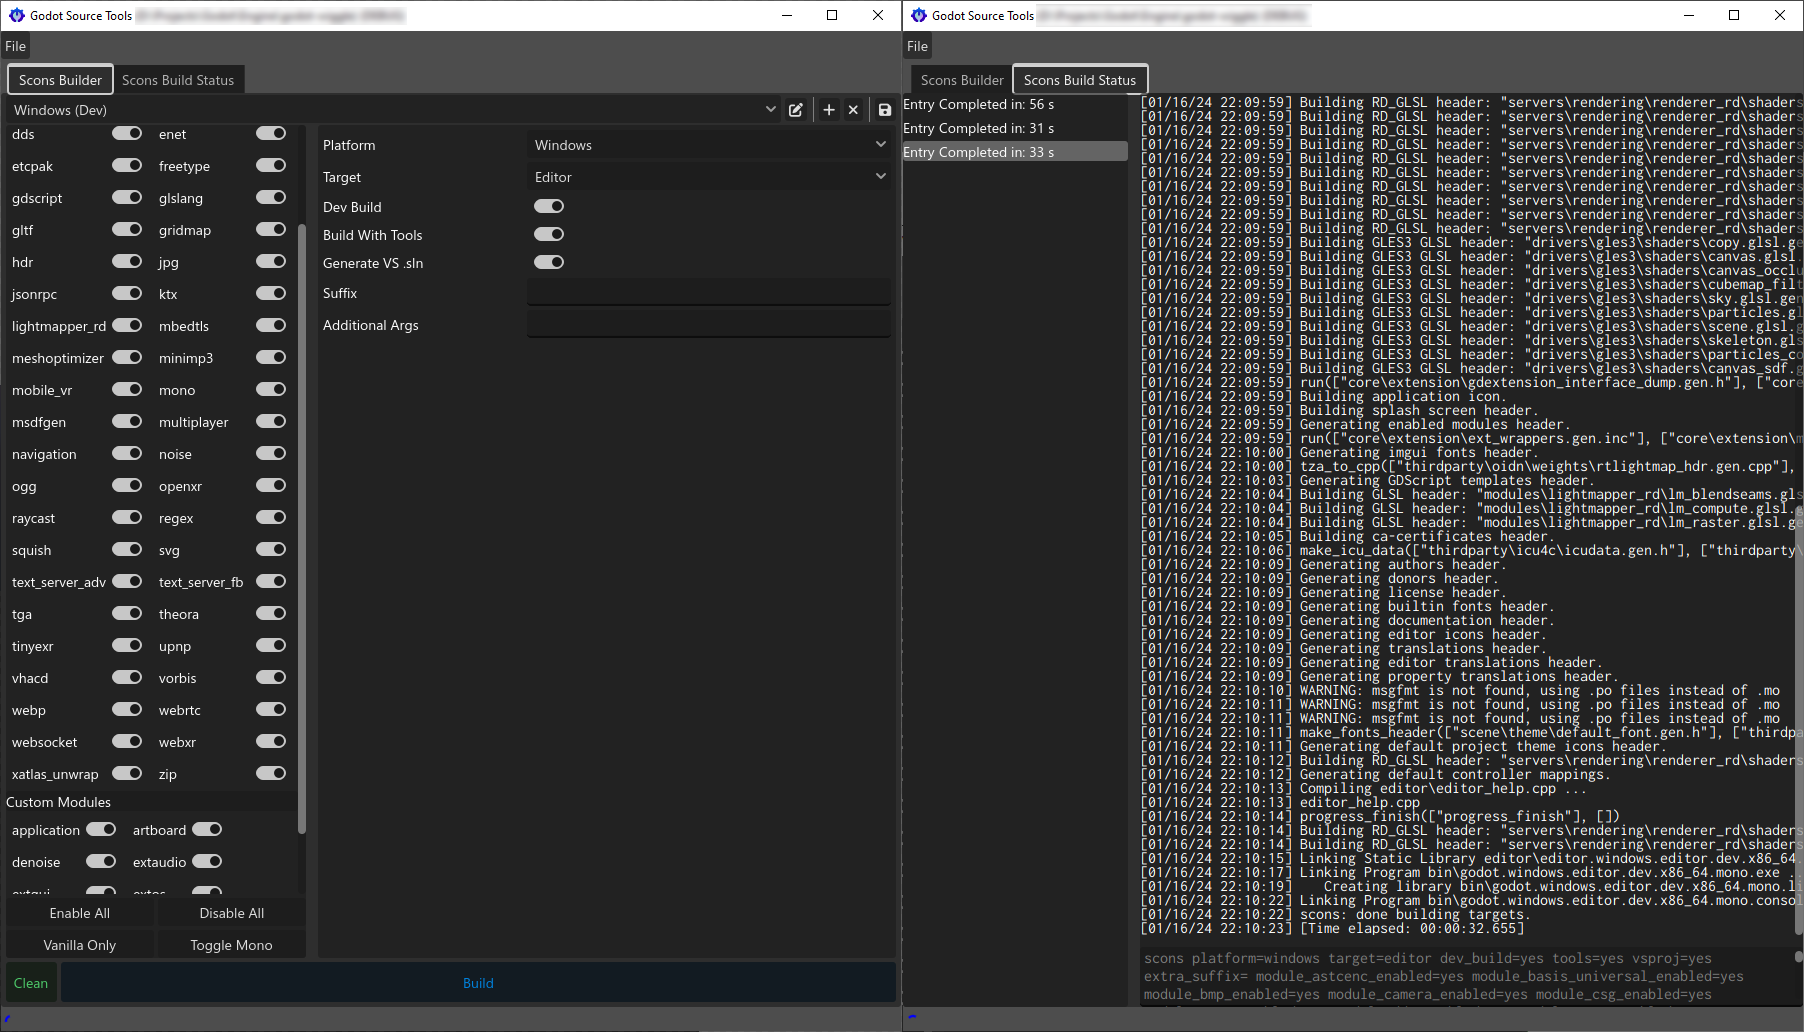Click the Vanilla Only button
Image resolution: width=1804 pixels, height=1032 pixels.
coord(80,945)
